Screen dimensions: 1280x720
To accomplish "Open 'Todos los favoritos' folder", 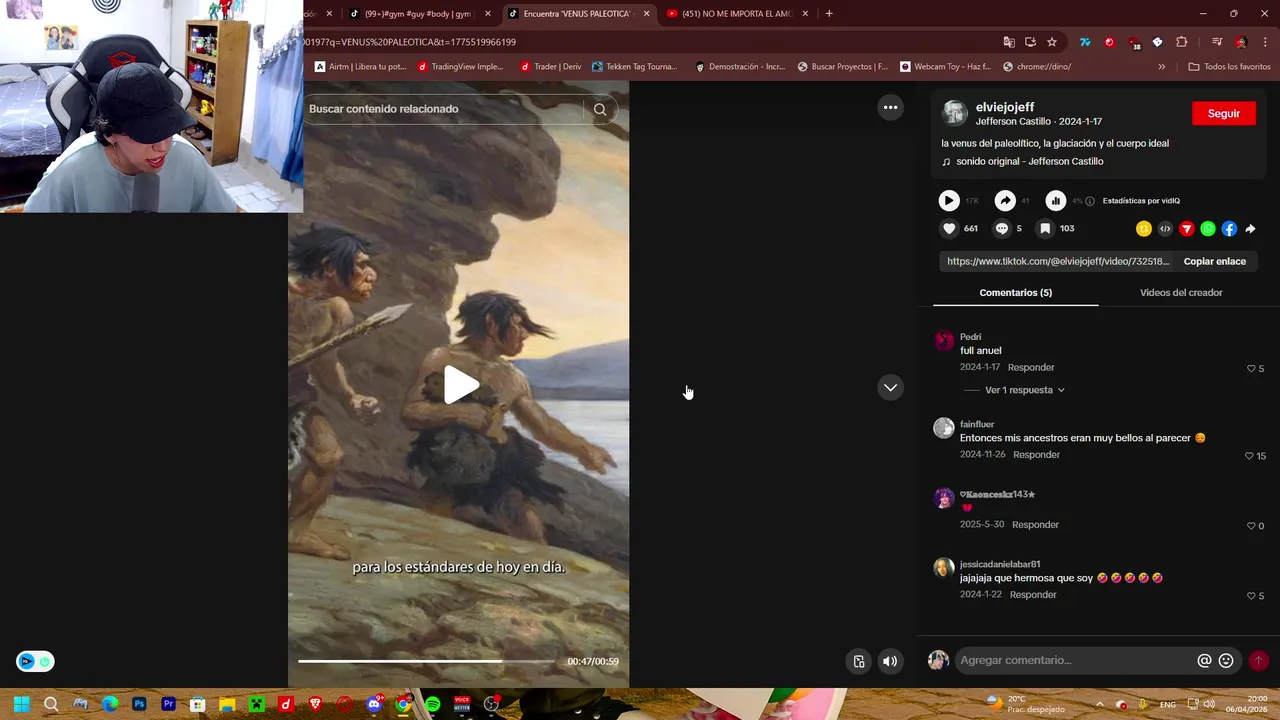I will click(x=1229, y=67).
